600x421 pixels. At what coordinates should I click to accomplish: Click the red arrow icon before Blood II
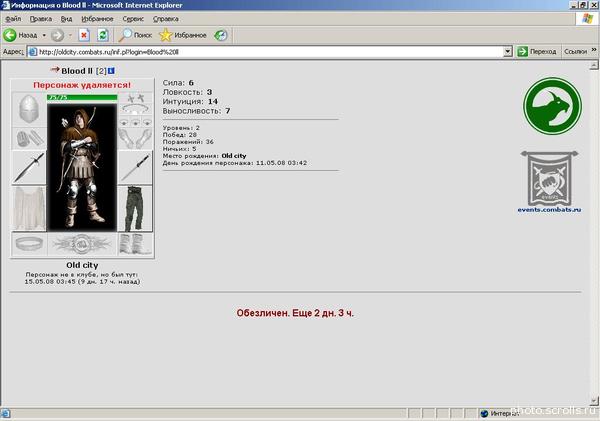(55, 69)
